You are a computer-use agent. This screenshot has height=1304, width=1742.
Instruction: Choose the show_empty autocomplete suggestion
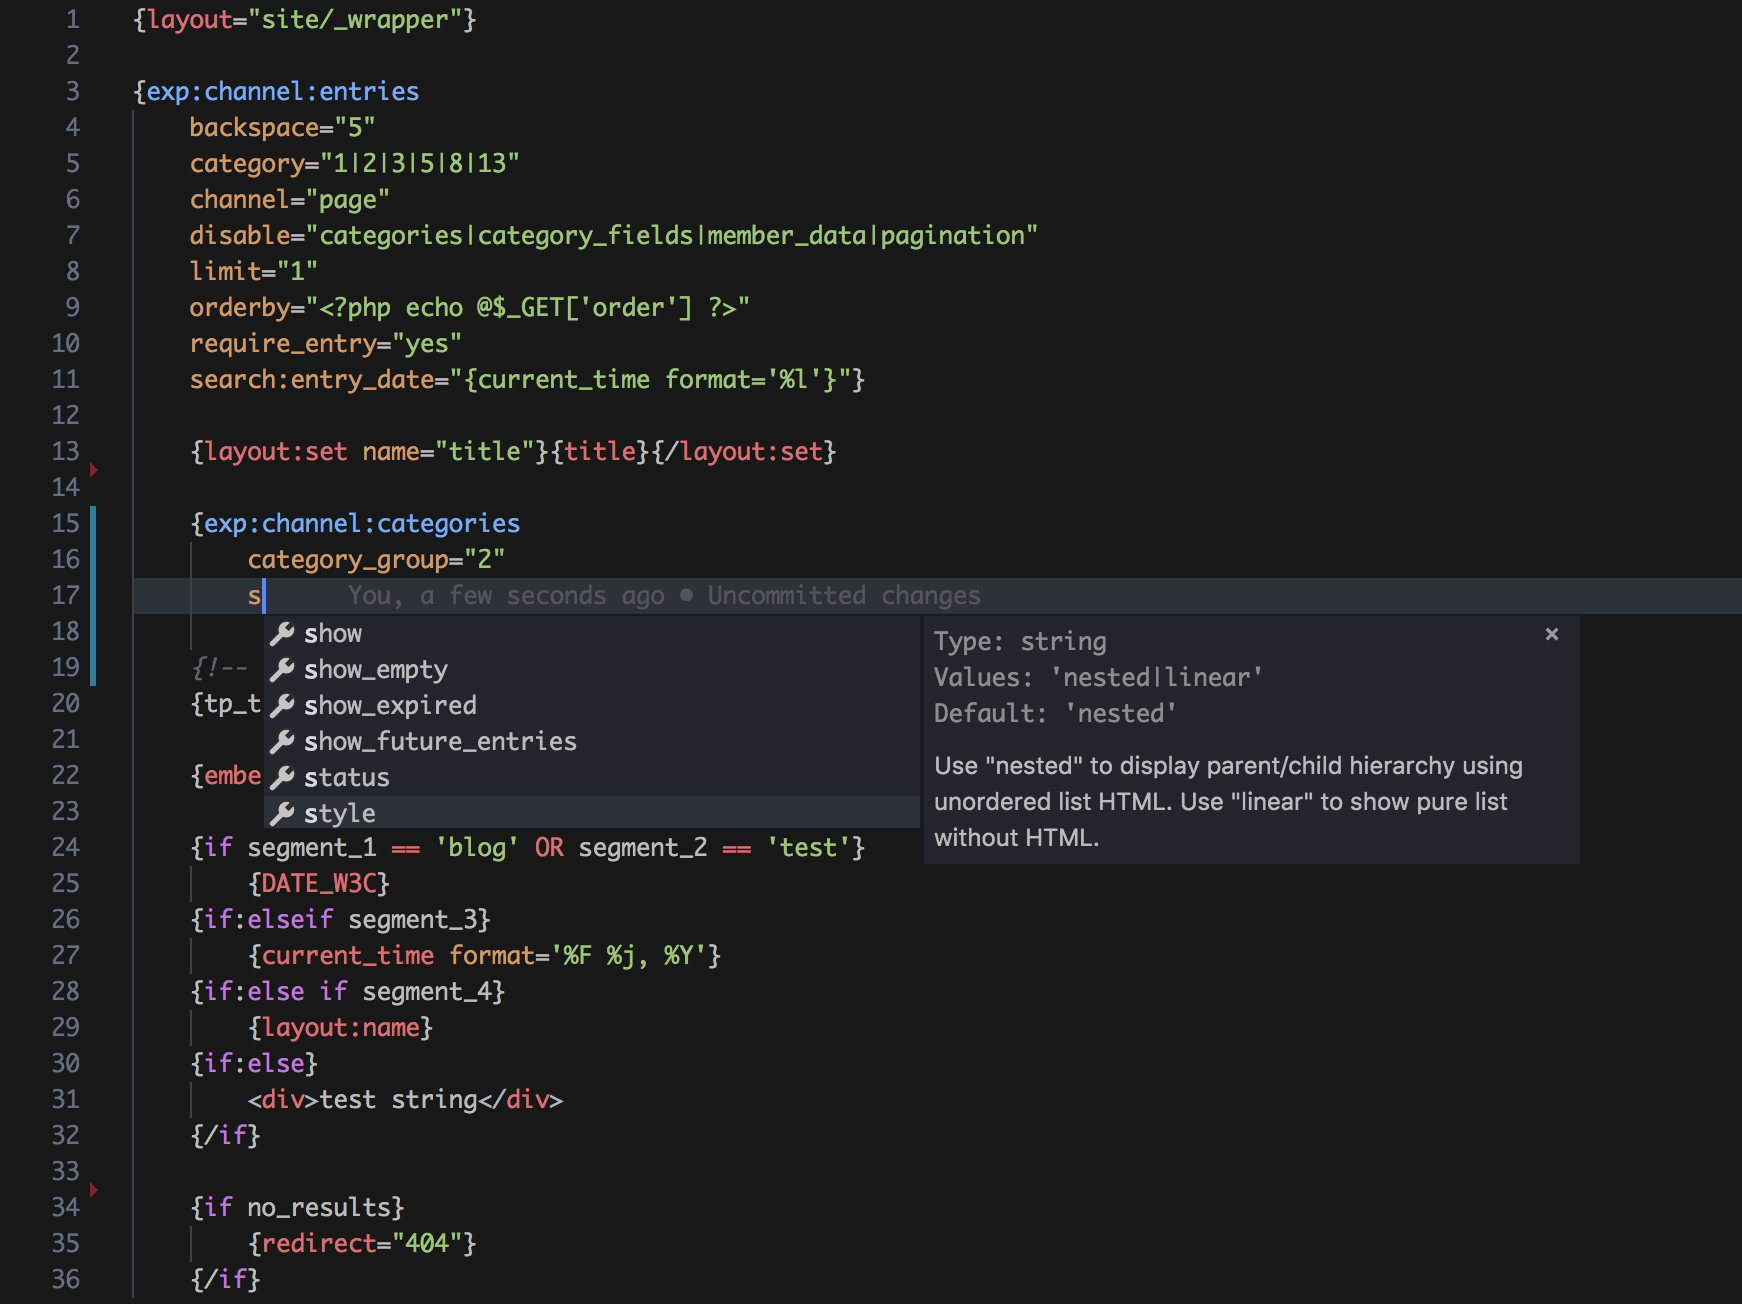(592, 669)
